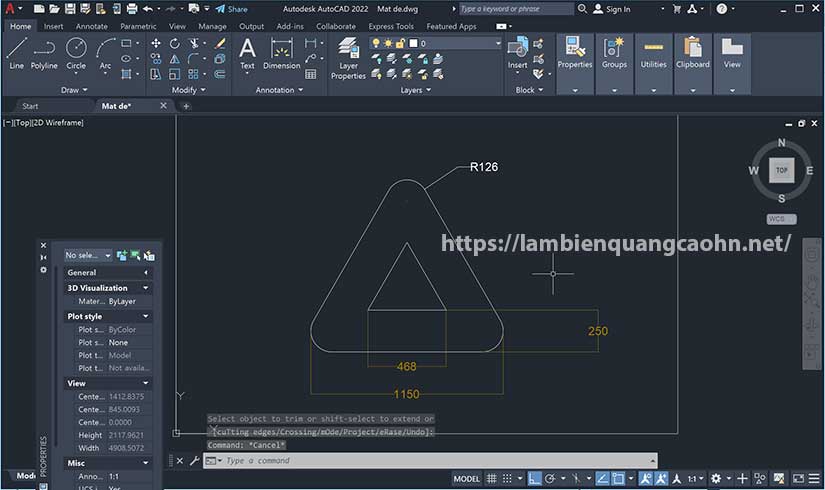Image resolution: width=825 pixels, height=490 pixels.
Task: Expand the Draw panel dropdown
Action: (74, 90)
